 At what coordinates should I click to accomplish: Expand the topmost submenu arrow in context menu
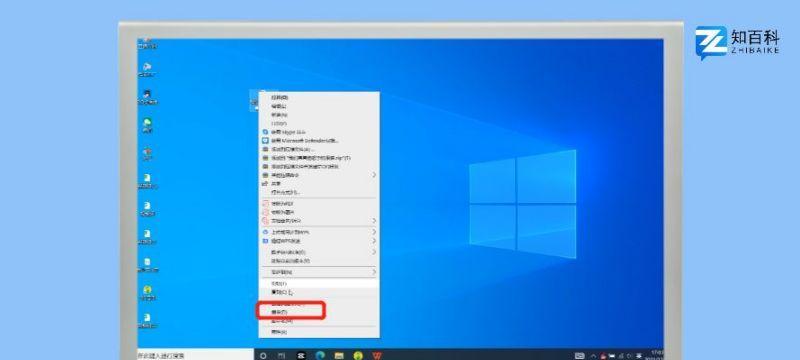point(374,175)
